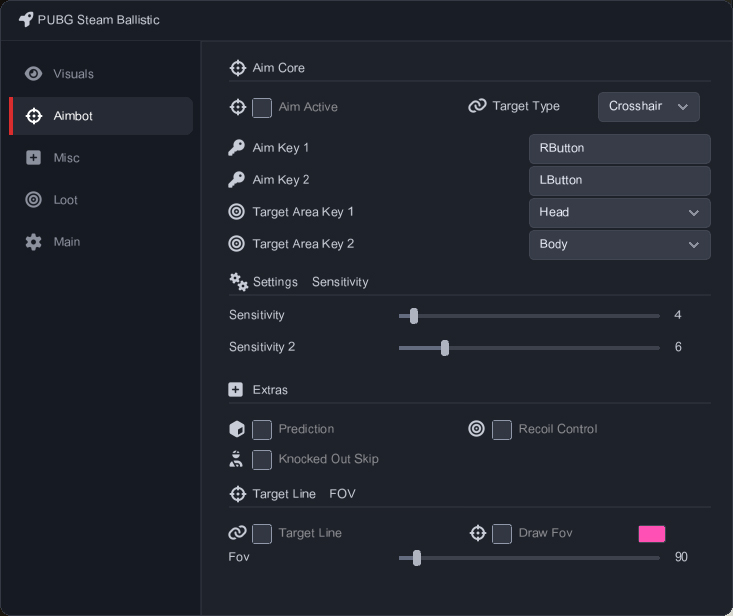Viewport: 733px width, 616px height.
Task: Click the 'Aim Core' heading text
Action: [x=279, y=68]
